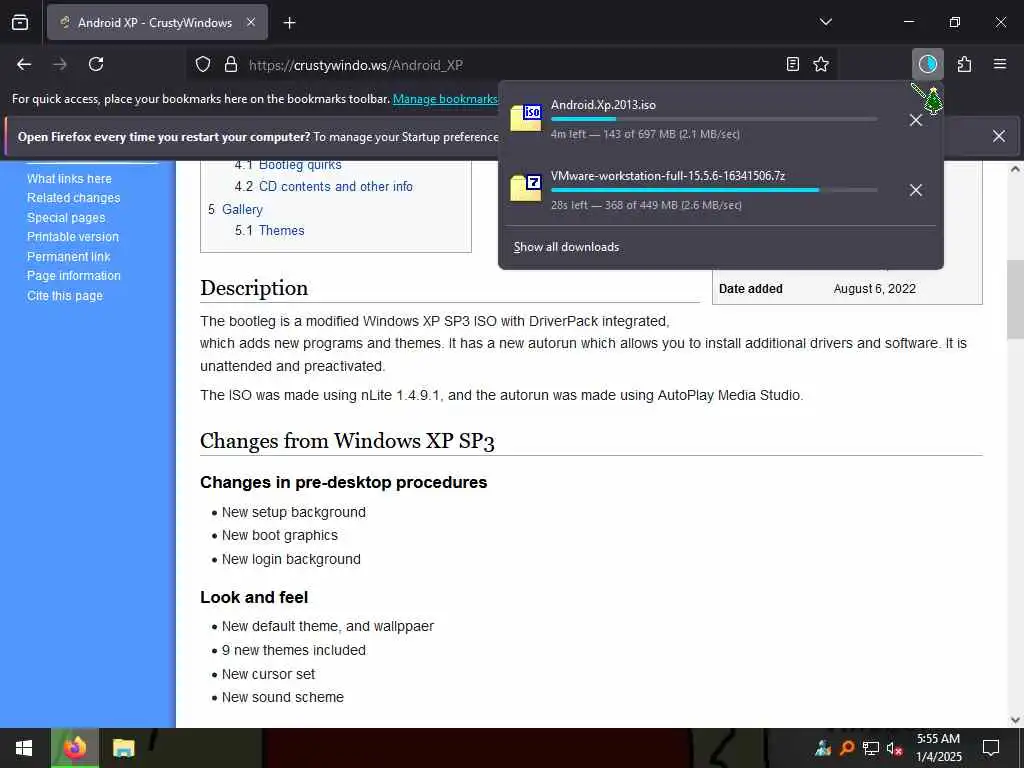The width and height of the screenshot is (1024, 768).
Task: Click the Android.Xp.2013.iso progress bar
Action: point(714,119)
